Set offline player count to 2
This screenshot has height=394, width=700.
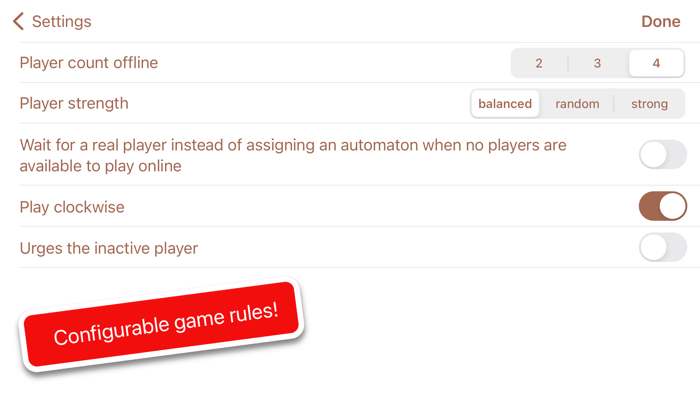[x=539, y=63]
